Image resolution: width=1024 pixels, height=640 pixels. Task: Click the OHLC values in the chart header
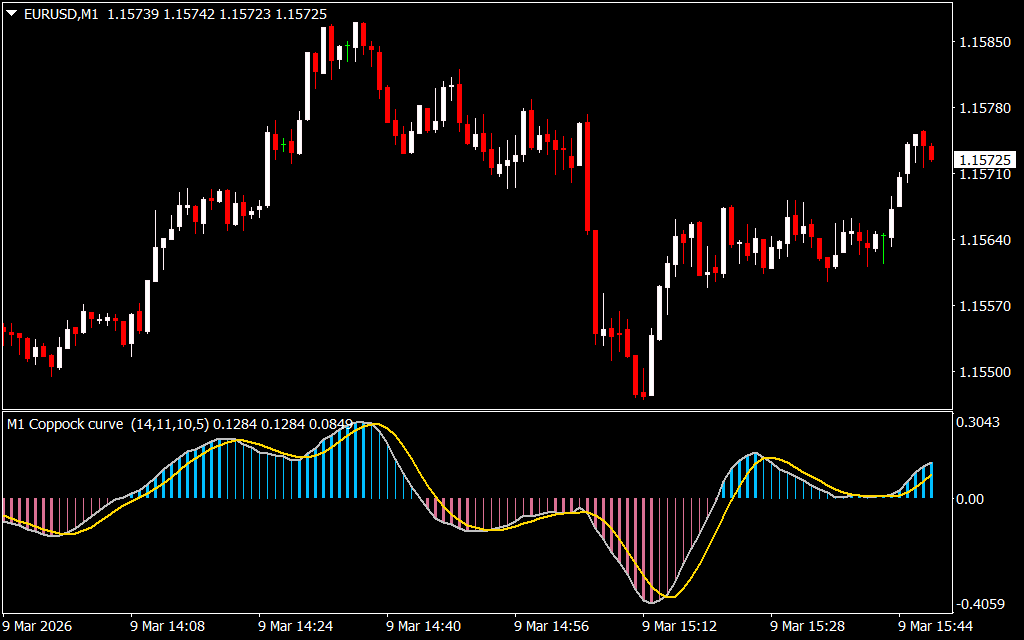tap(186, 11)
